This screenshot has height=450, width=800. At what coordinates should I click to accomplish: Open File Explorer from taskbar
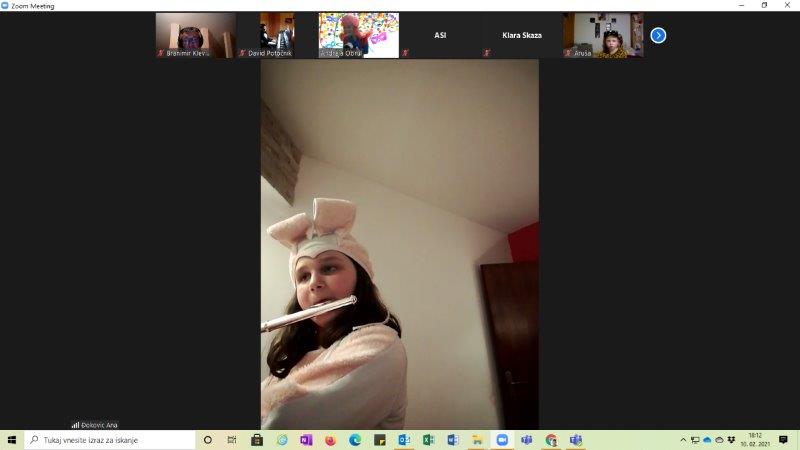tap(478, 440)
